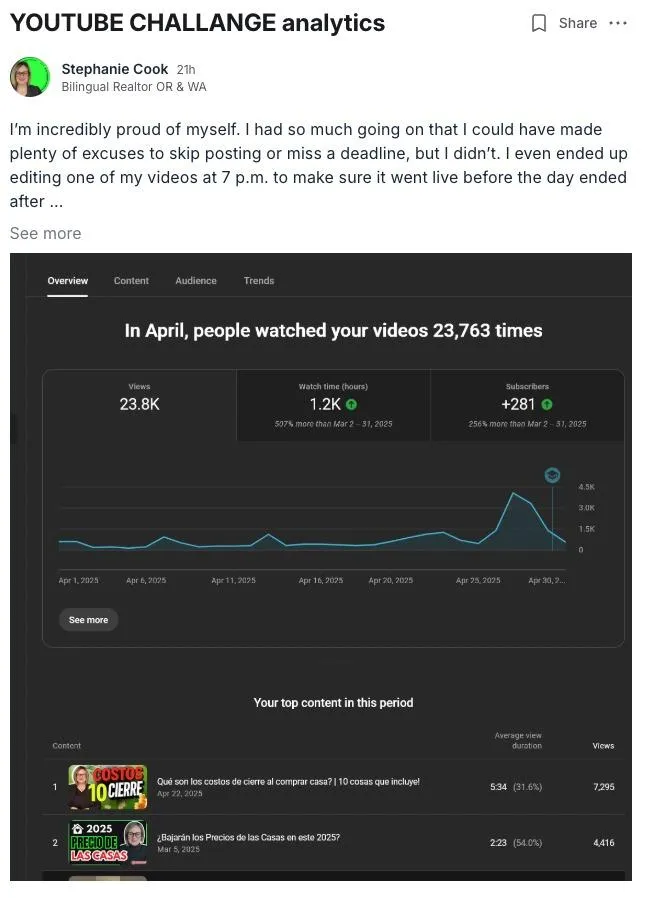Viewport: 650px width, 898px height.
Task: Select the Subscribers +281 metric card
Action: [527, 405]
